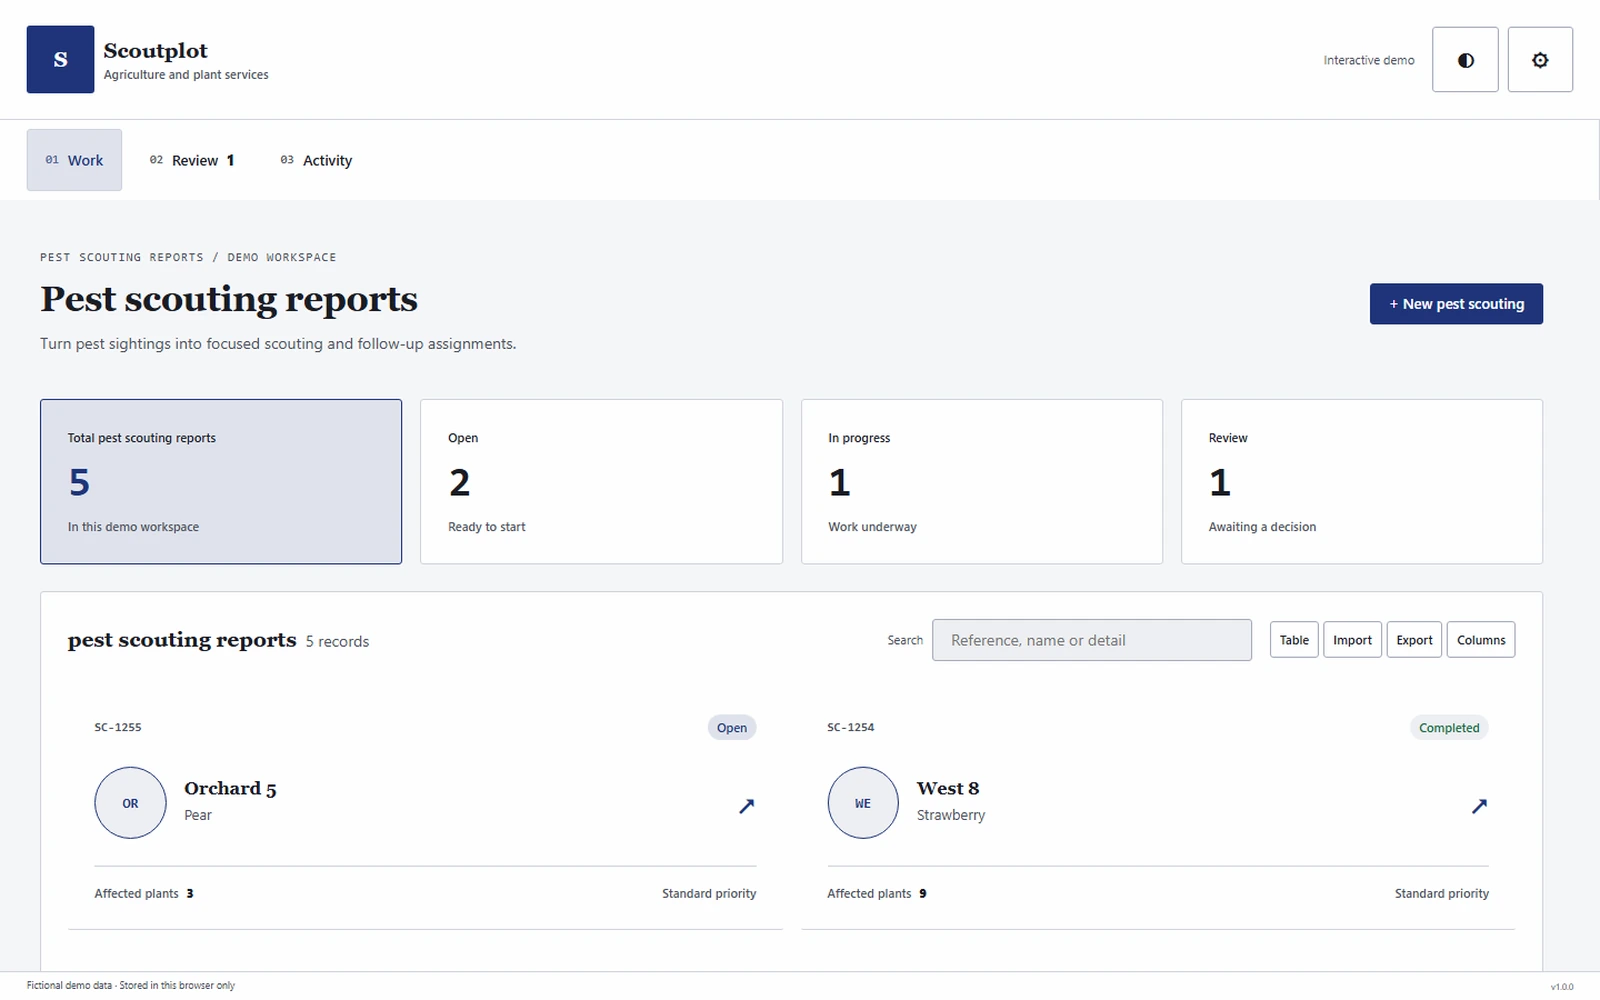The height and width of the screenshot is (1000, 1600).
Task: Switch to the Review tab
Action: (x=192, y=160)
